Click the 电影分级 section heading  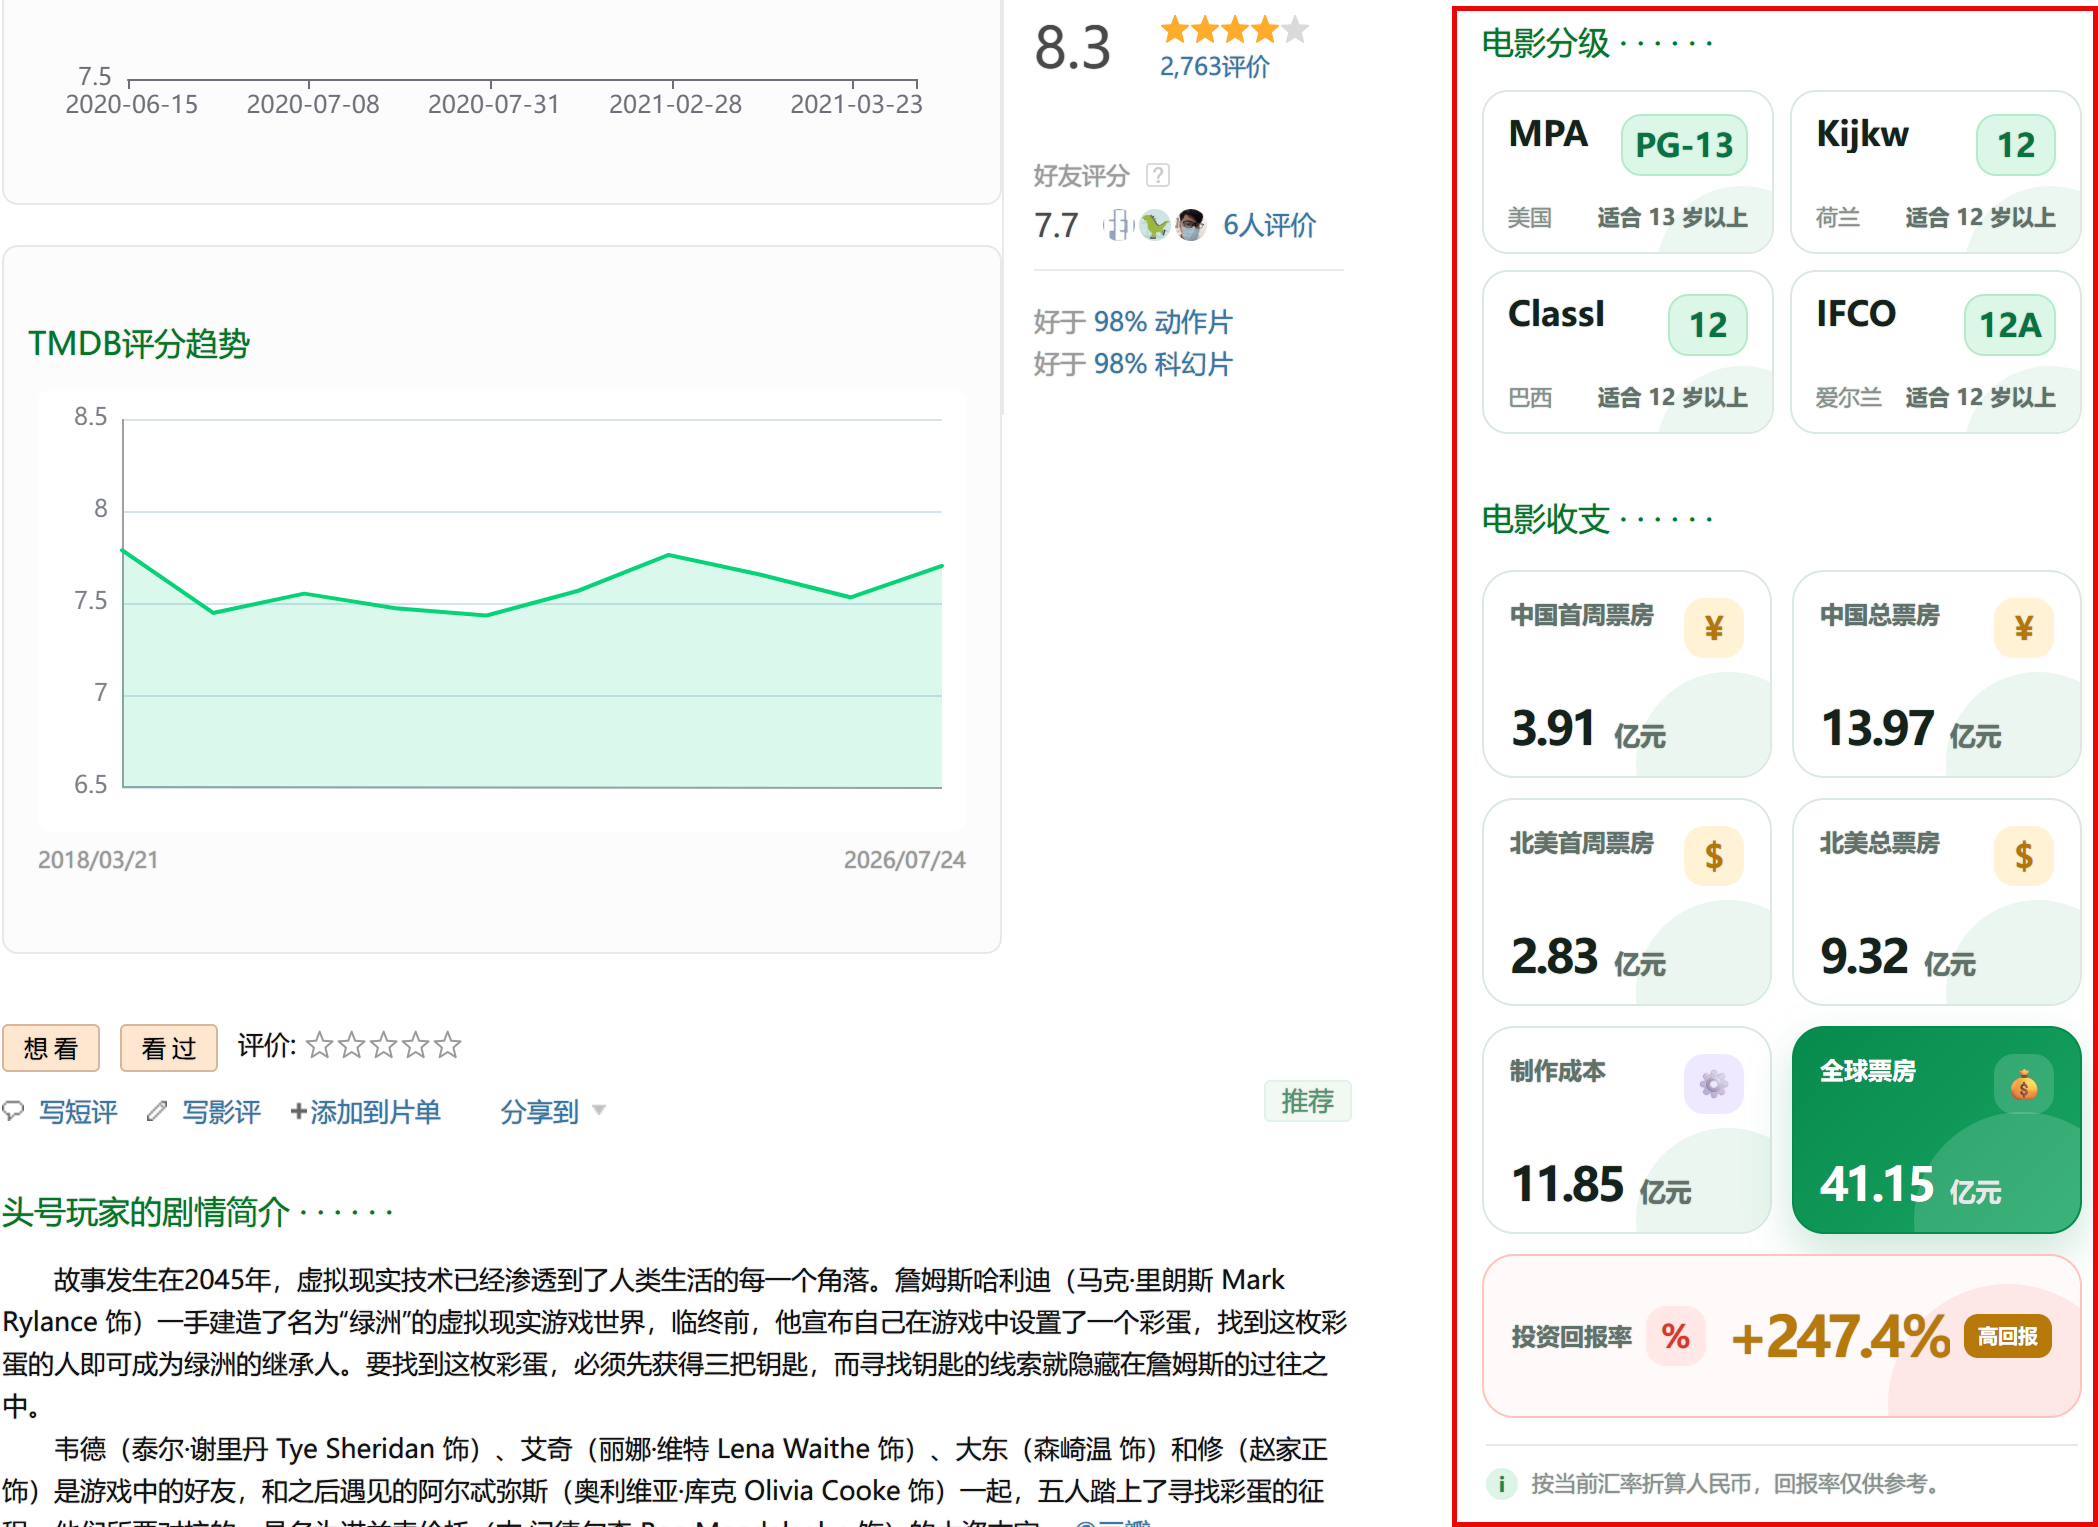[x=1545, y=43]
